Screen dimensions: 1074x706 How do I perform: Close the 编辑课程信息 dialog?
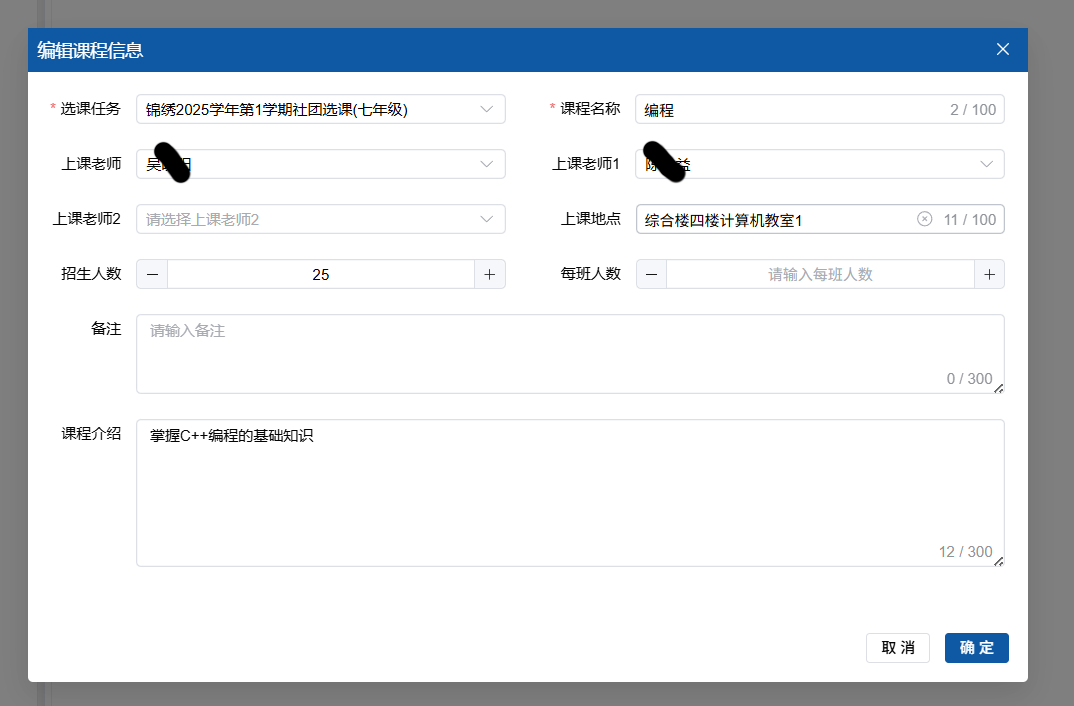click(1003, 49)
